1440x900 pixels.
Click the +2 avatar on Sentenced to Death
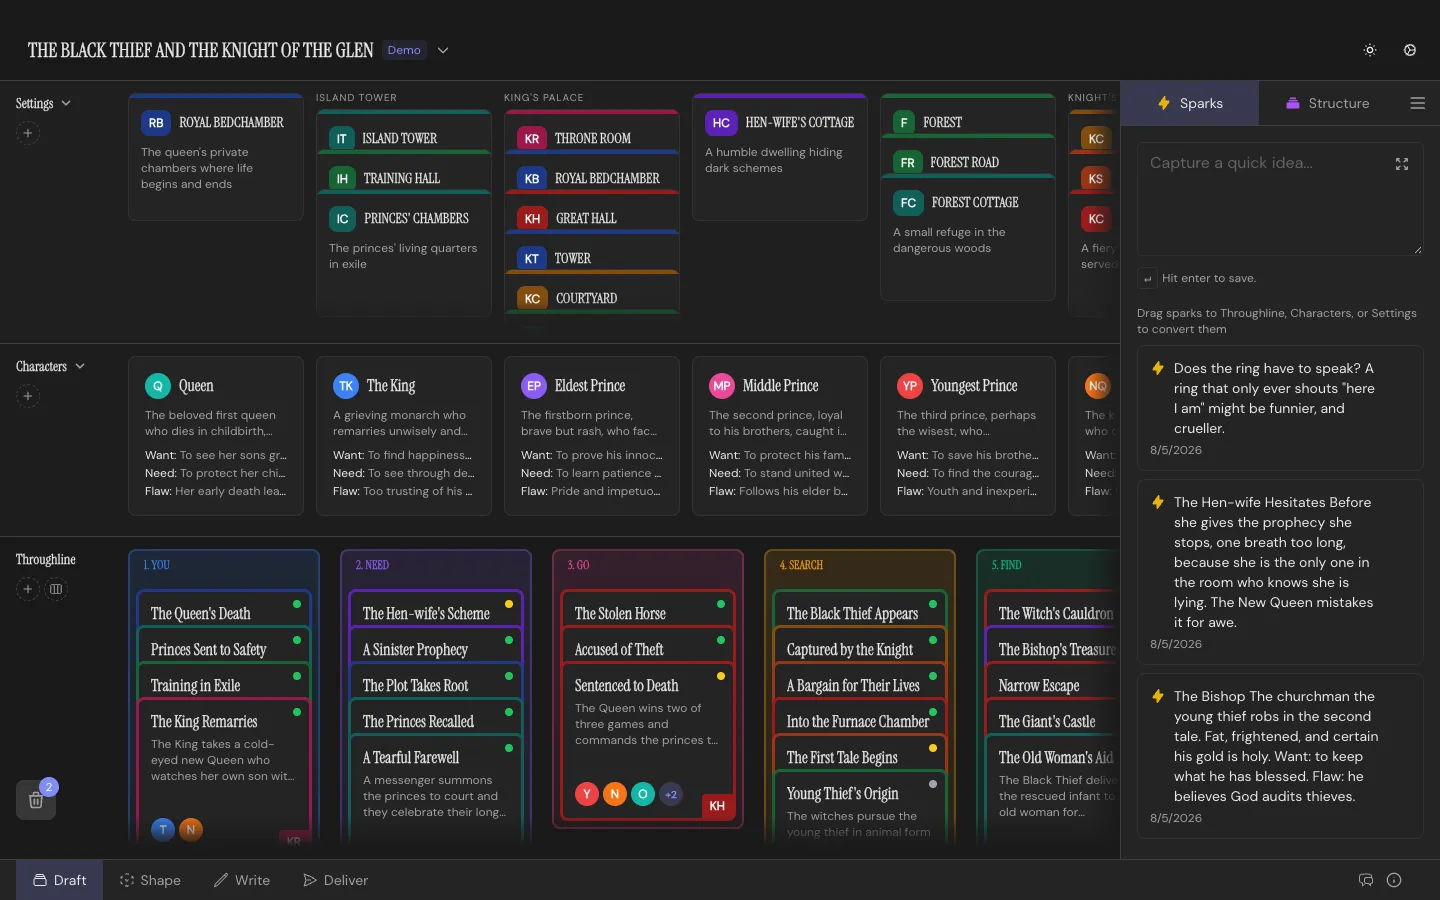(x=671, y=794)
